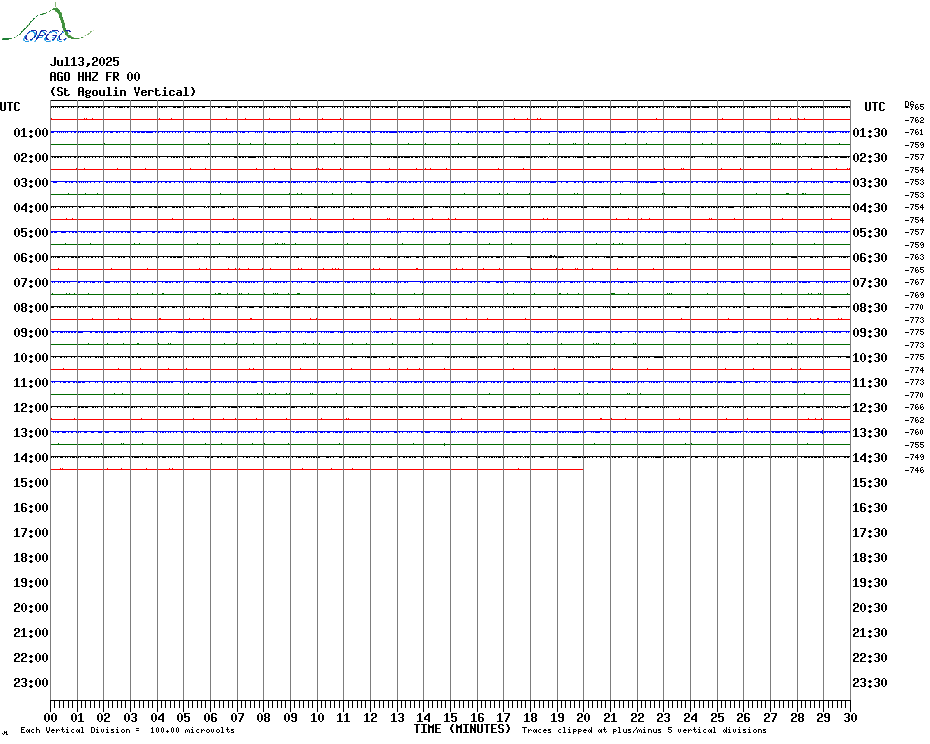Click the 18:00 hour label
The width and height of the screenshot is (930, 744).
31,558
